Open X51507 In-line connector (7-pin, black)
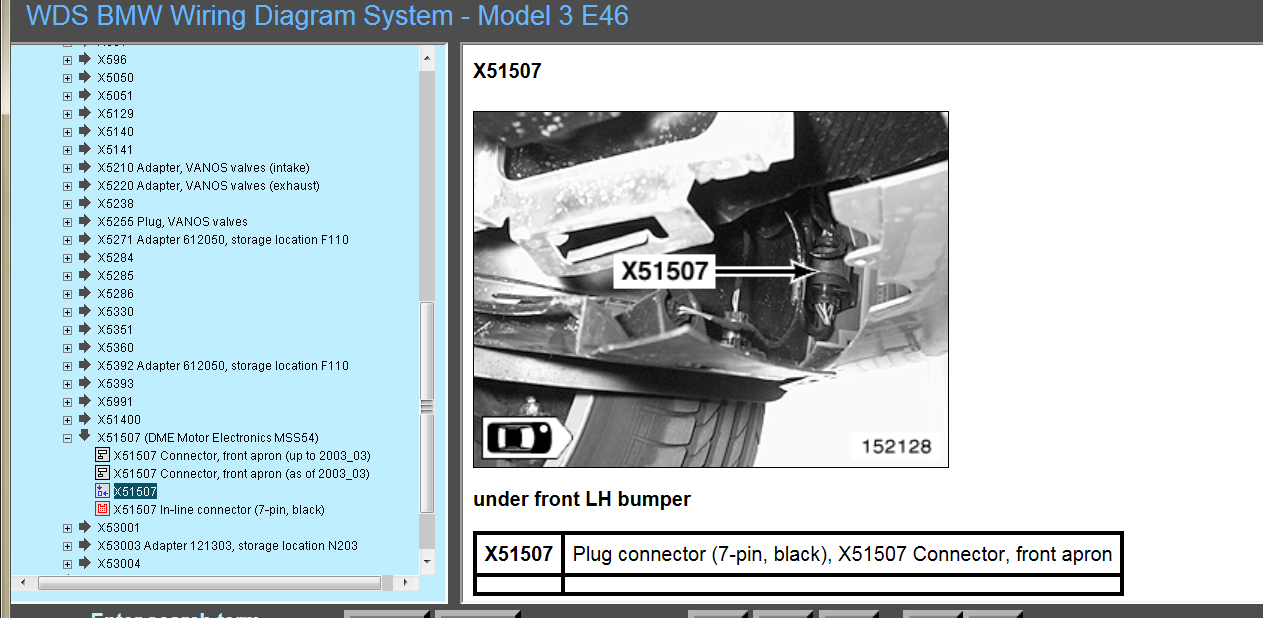 click(x=219, y=510)
